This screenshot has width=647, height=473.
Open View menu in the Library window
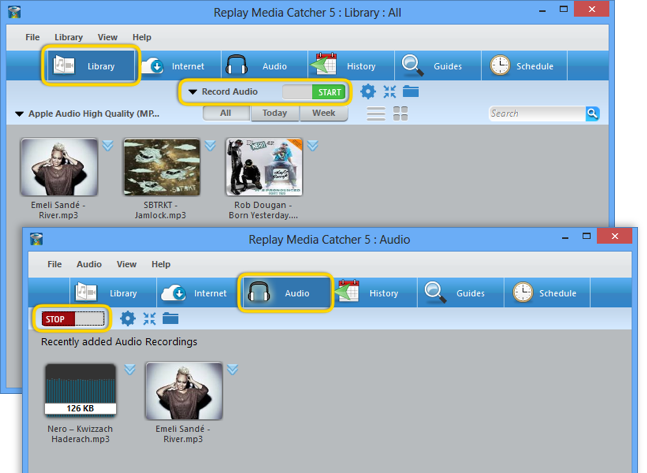(x=107, y=37)
